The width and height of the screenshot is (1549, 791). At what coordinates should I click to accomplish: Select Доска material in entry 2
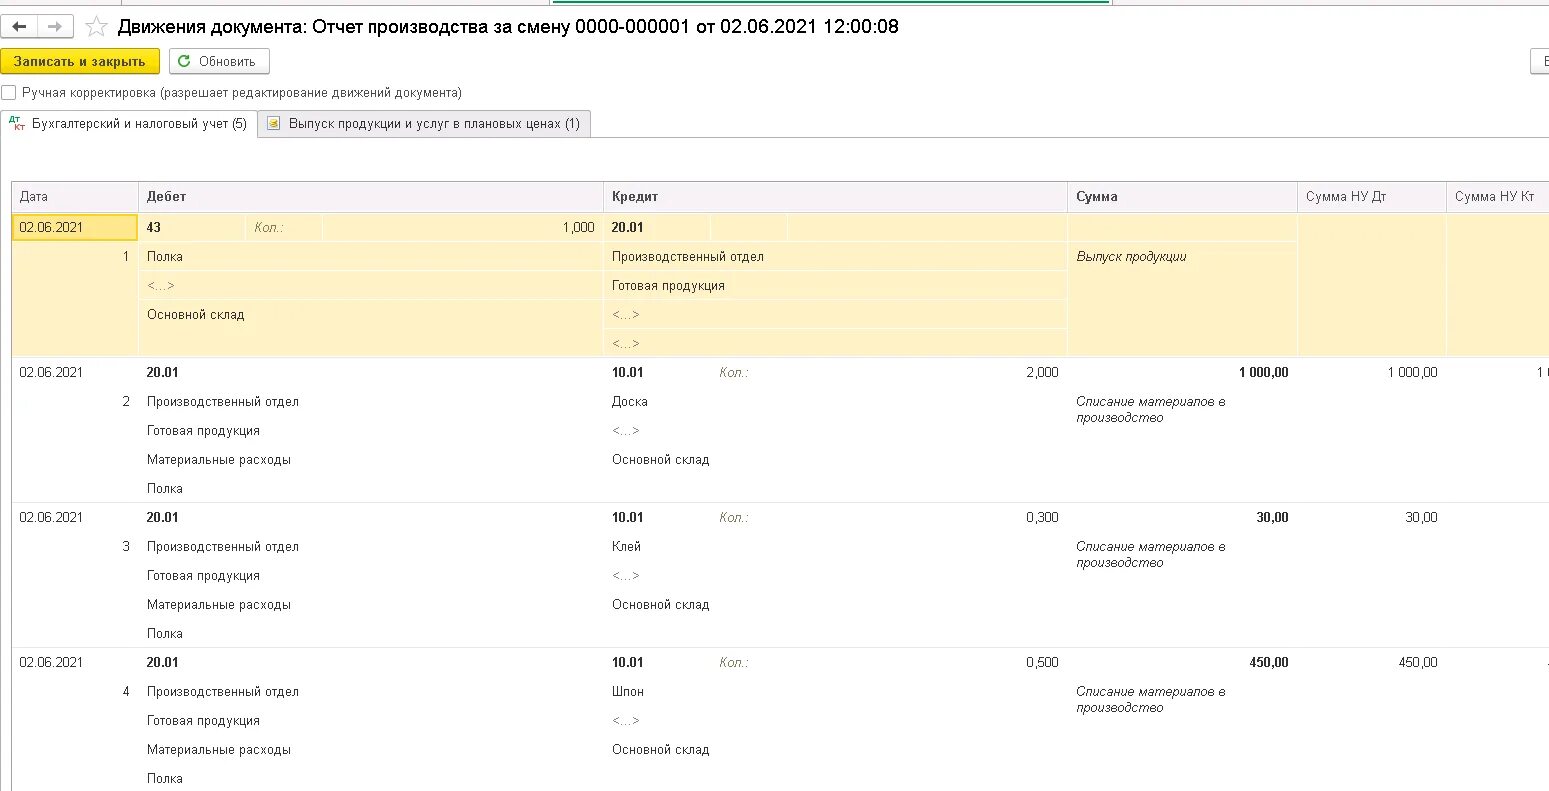click(630, 402)
